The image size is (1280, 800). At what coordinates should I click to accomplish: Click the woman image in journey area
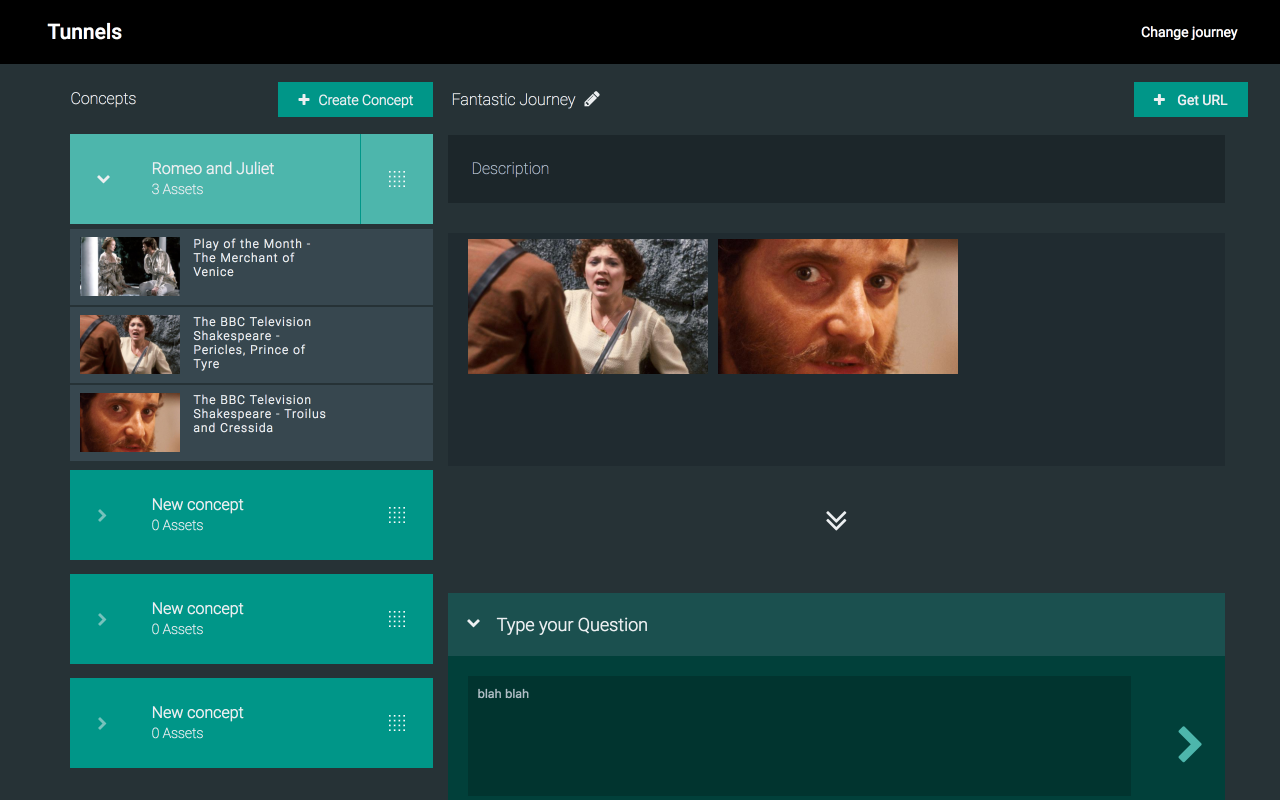click(x=588, y=306)
